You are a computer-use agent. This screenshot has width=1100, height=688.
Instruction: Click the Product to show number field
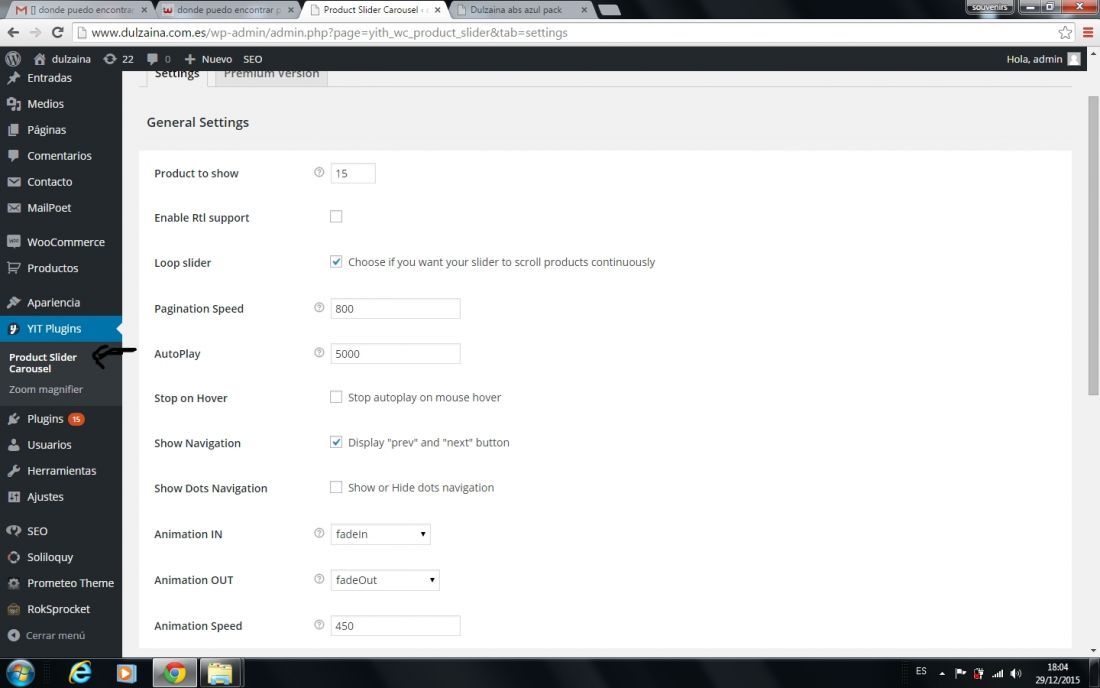coord(353,173)
